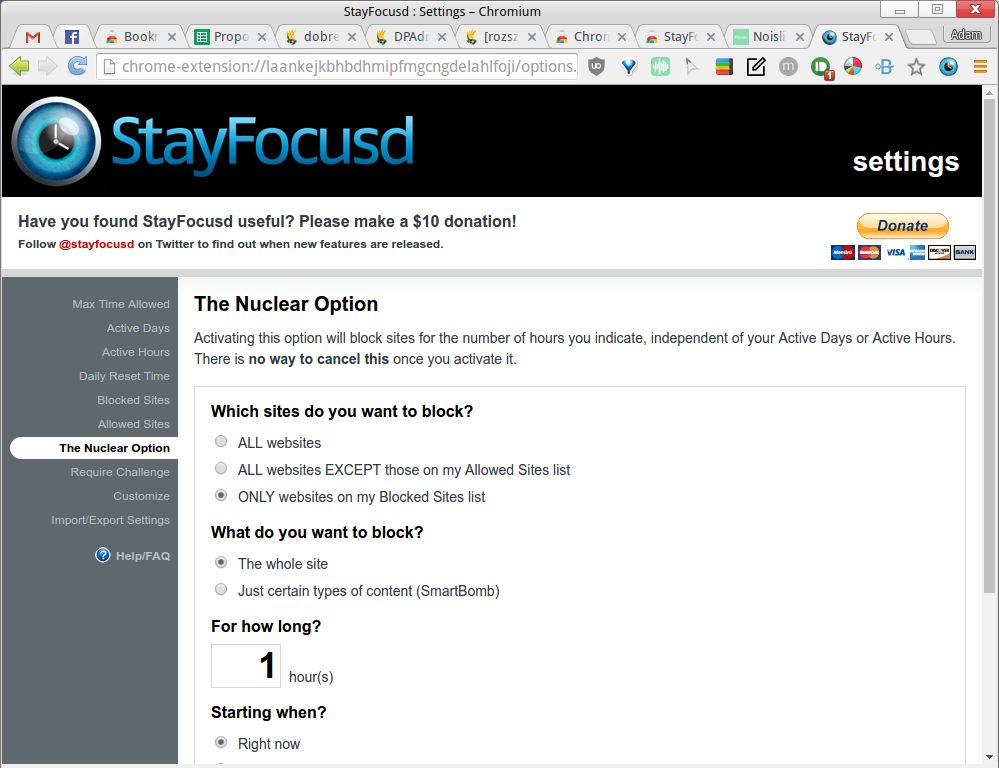999x768 pixels.
Task: Open the StayFocusd eye extension icon in toolbar
Action: pyautogui.click(x=949, y=66)
